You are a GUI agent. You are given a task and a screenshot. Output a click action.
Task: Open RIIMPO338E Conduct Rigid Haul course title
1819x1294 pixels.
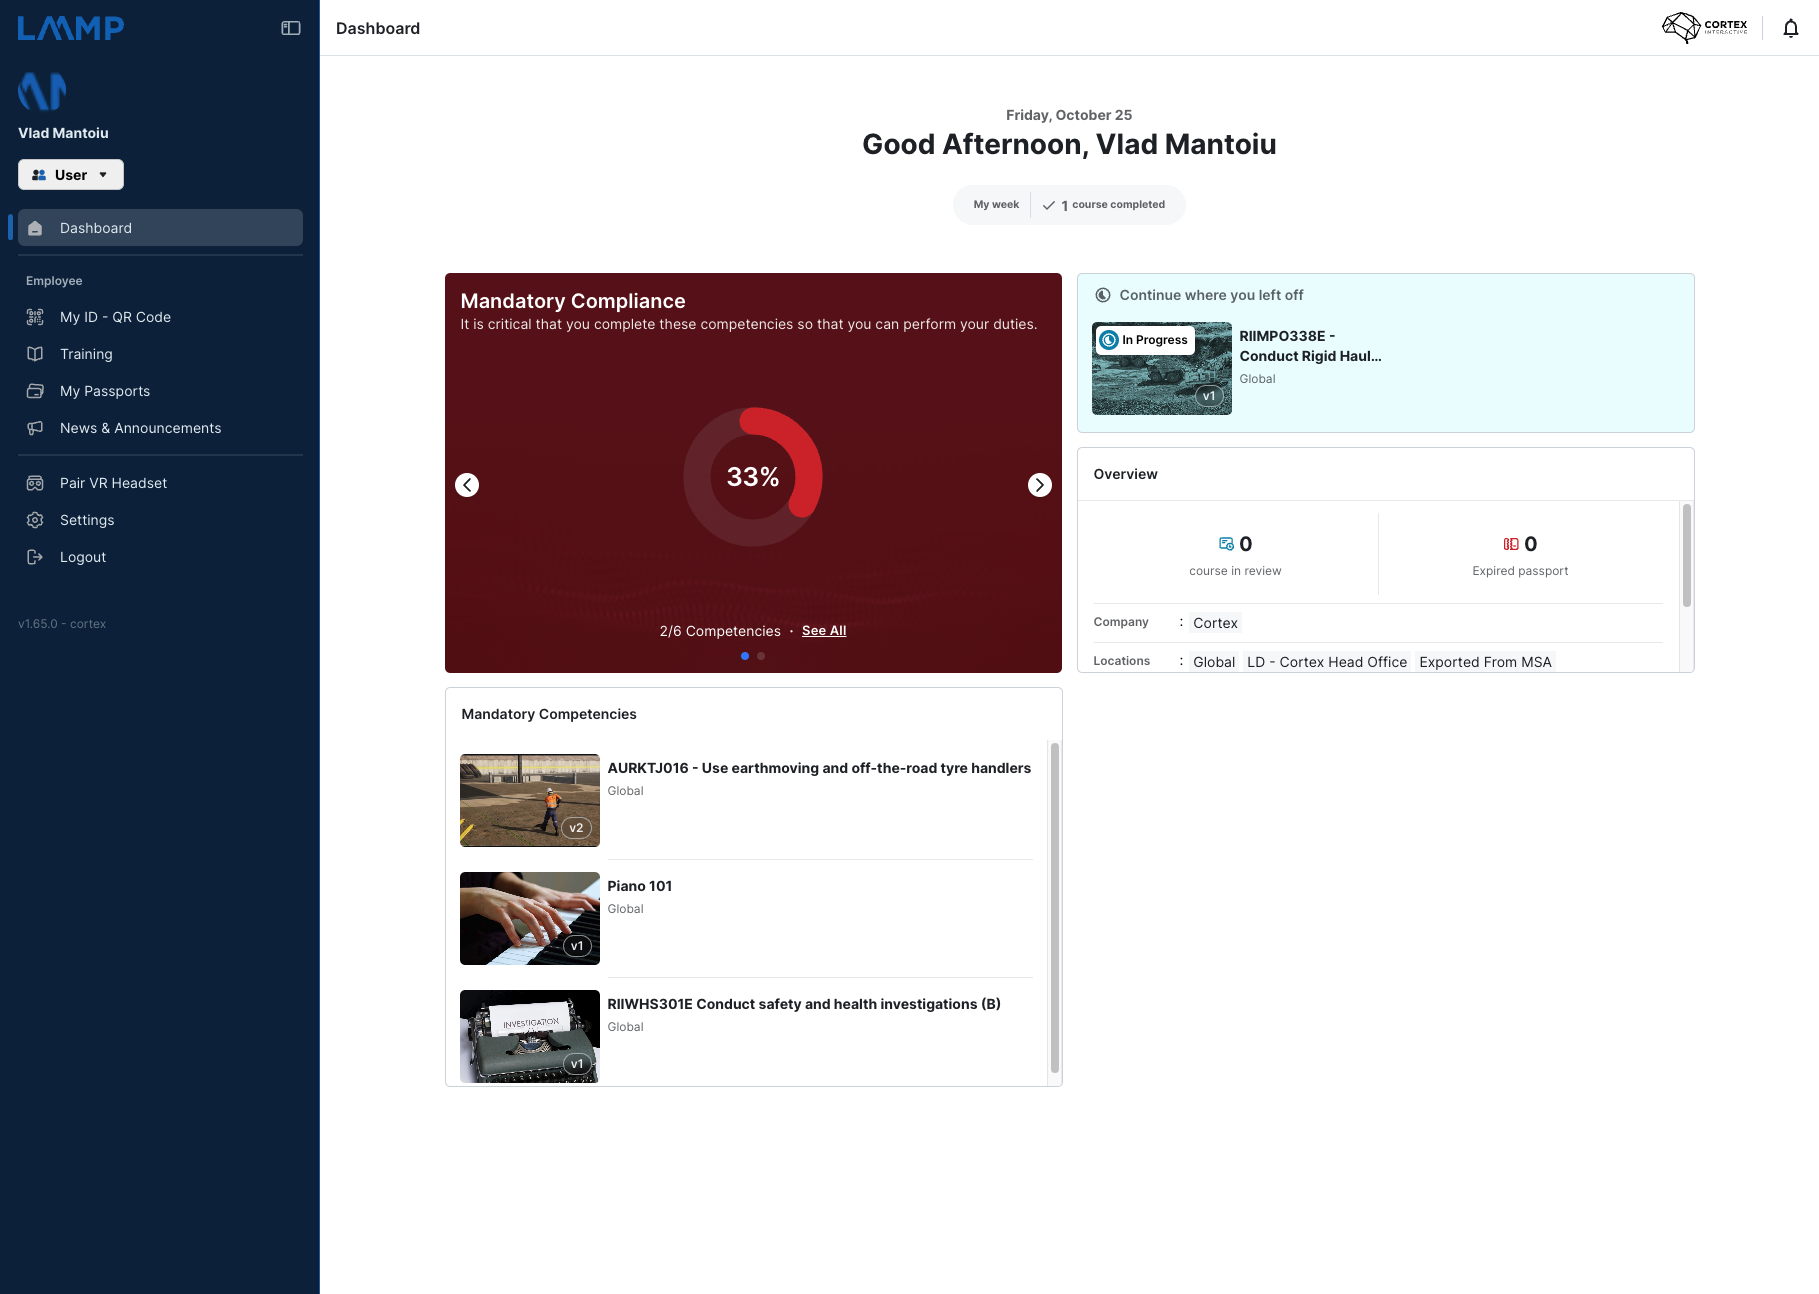pyautogui.click(x=1310, y=346)
